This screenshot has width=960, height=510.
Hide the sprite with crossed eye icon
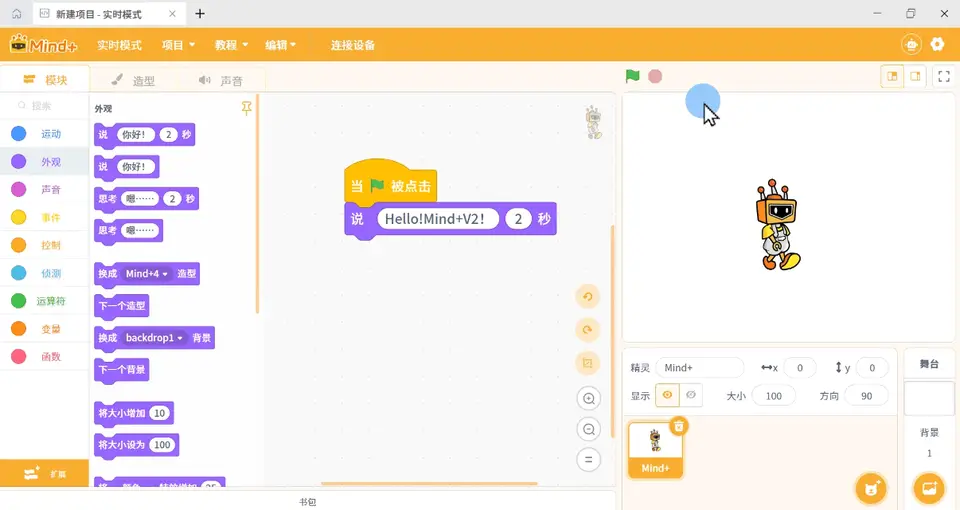691,395
